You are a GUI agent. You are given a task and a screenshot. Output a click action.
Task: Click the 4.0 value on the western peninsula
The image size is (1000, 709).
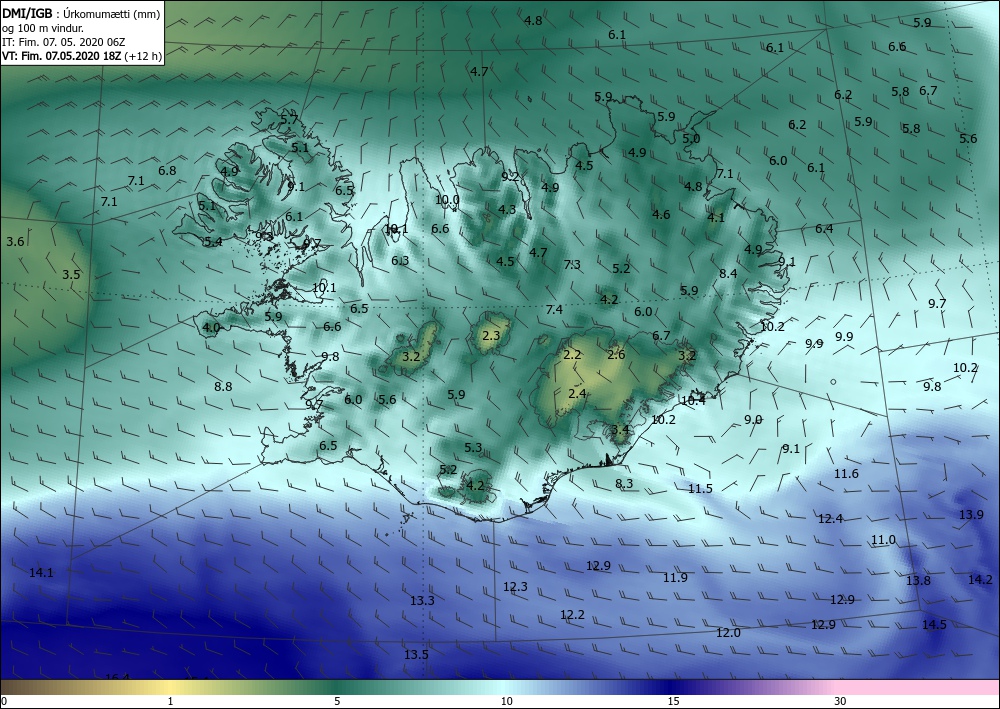pyautogui.click(x=211, y=328)
